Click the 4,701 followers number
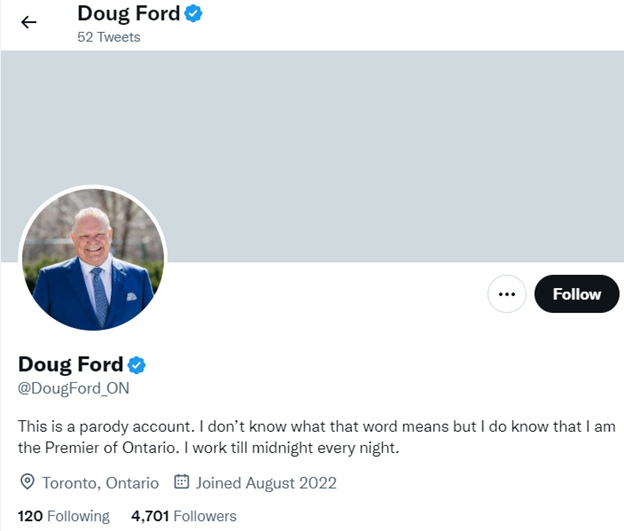 tap(150, 516)
